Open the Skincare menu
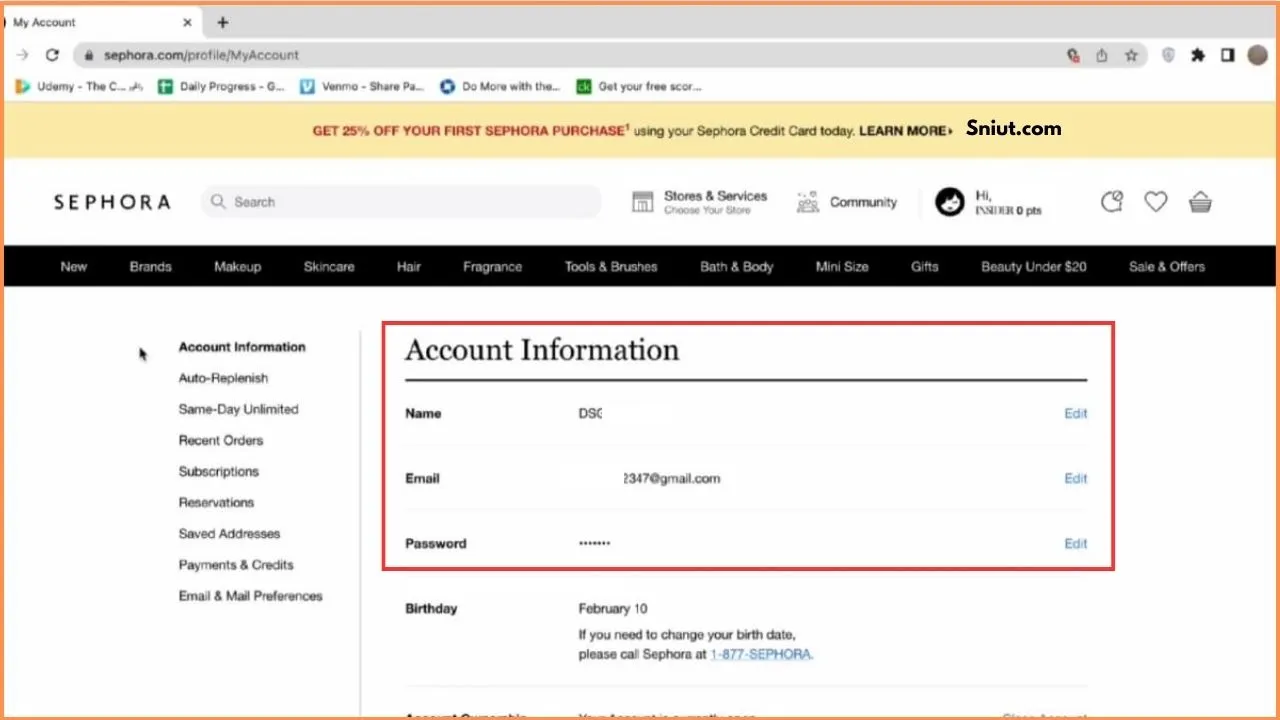This screenshot has width=1280, height=720. pyautogui.click(x=329, y=266)
